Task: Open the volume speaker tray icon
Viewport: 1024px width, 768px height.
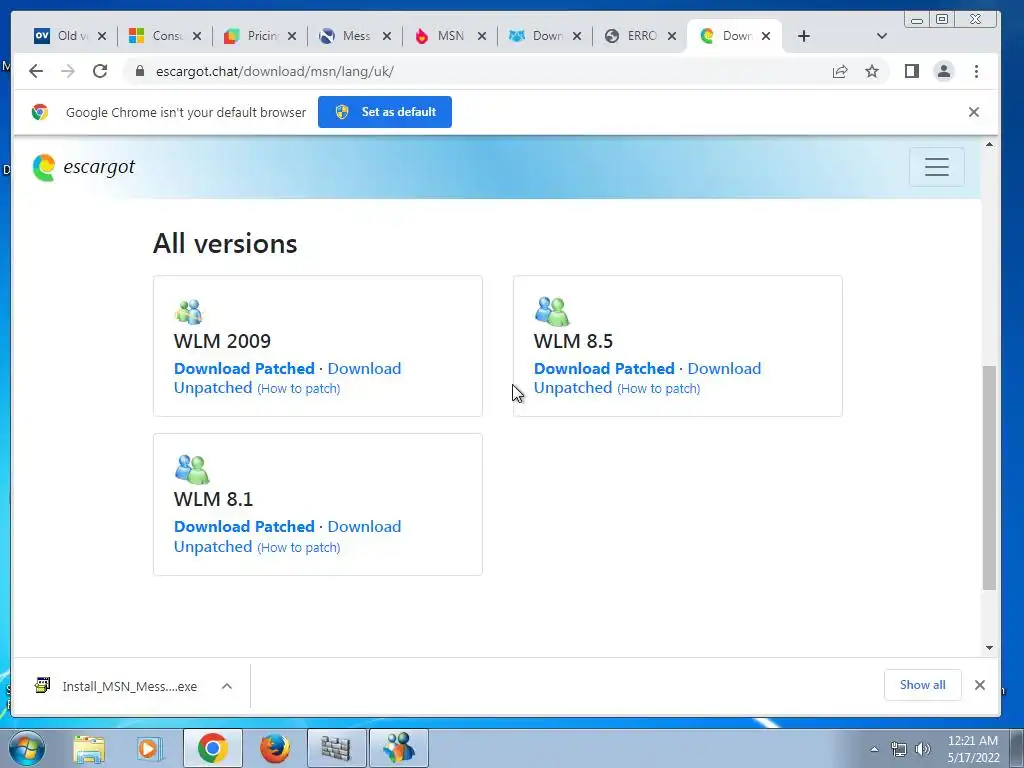Action: 923,749
